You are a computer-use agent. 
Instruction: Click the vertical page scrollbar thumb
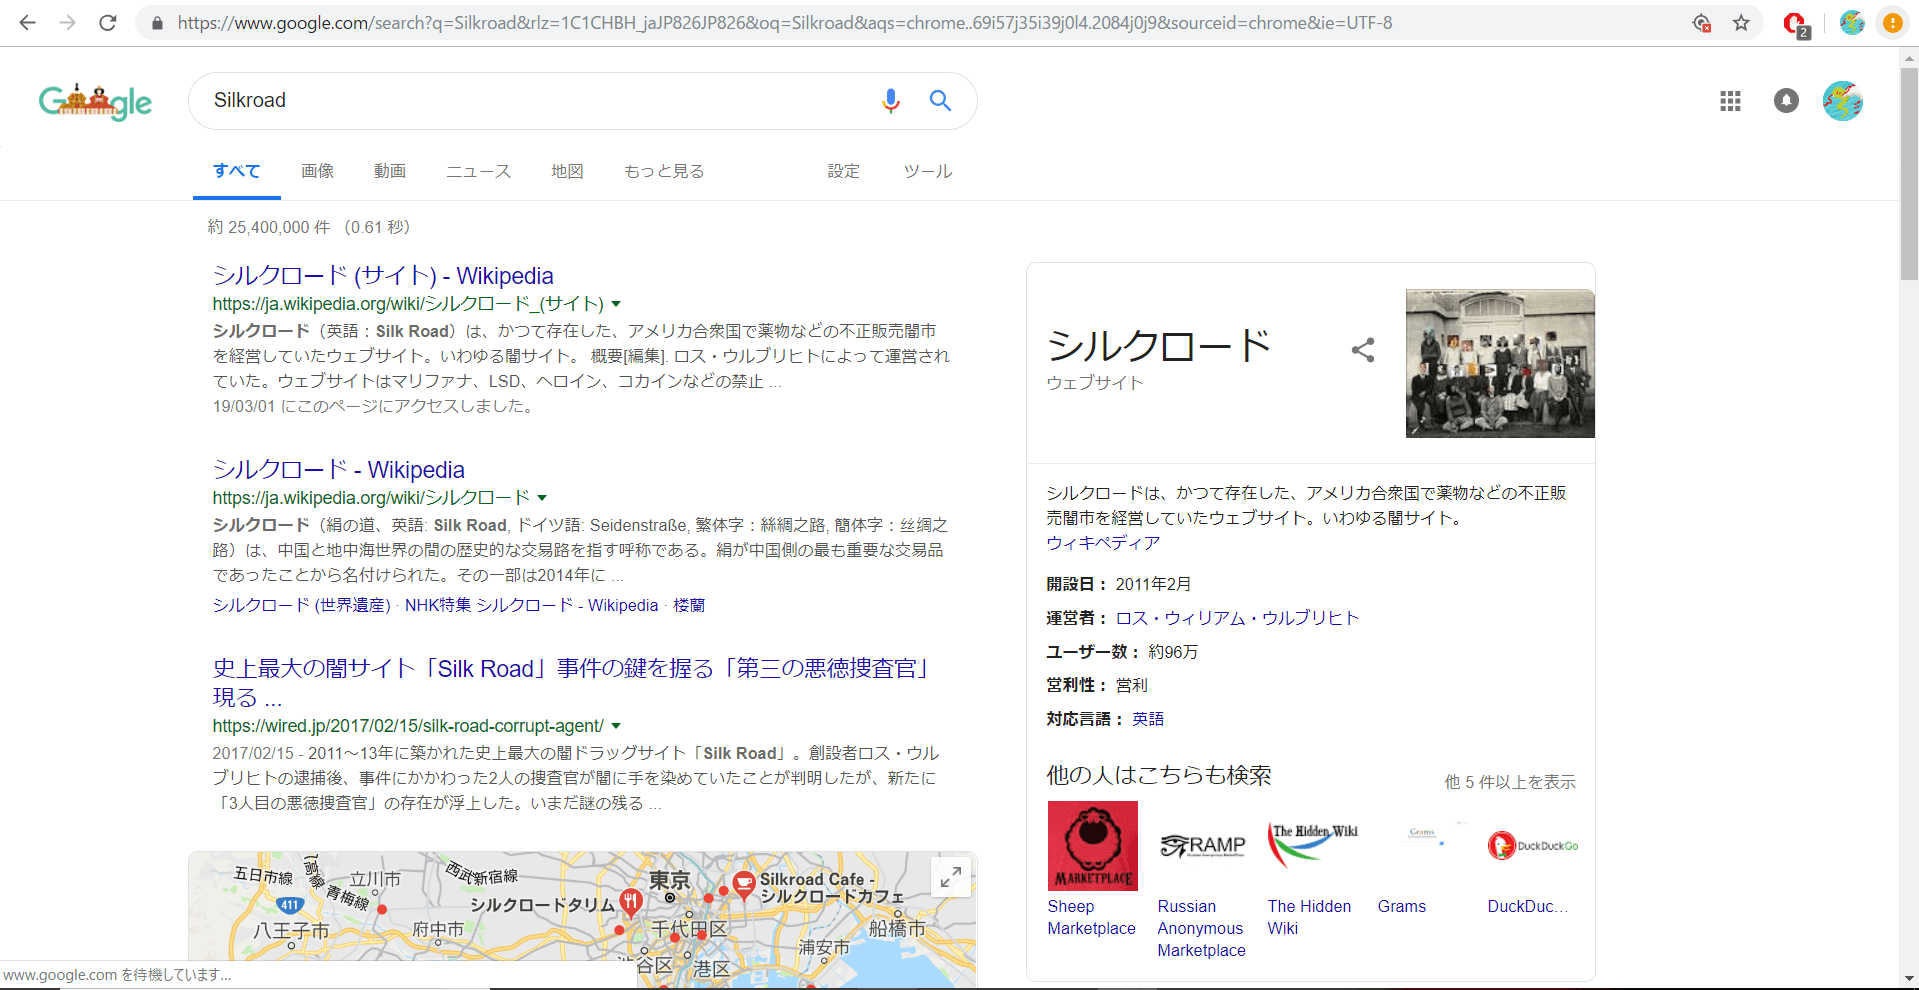[x=1909, y=175]
